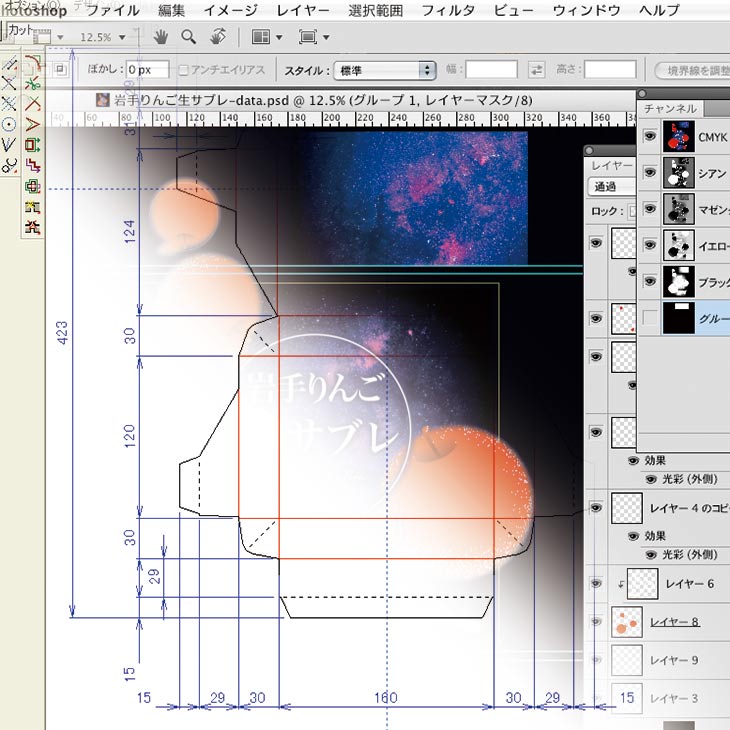Viewport: 730px width, 730px height.
Task: Open the Screen Mode dropdown arrow
Action: point(326,37)
